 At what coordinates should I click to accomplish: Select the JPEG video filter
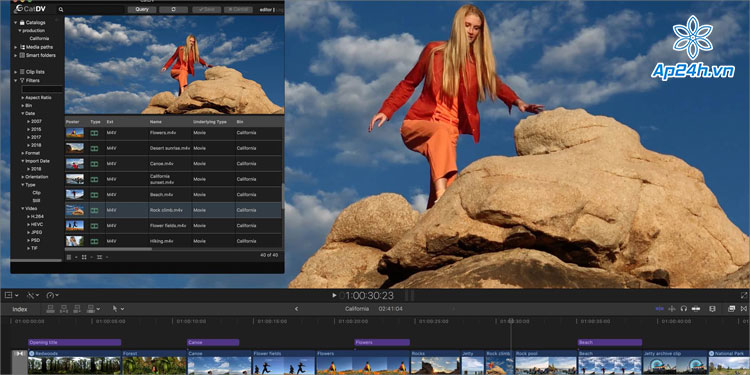36,232
